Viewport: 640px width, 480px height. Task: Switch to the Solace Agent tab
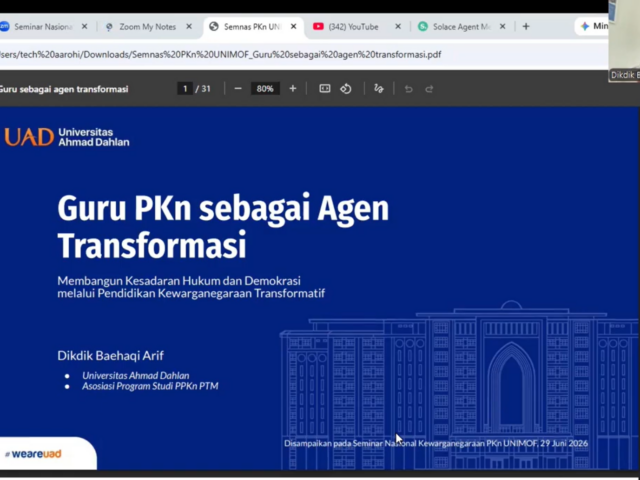461,27
